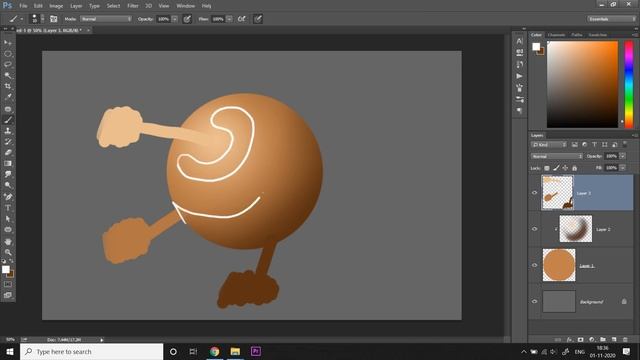Image resolution: width=640 pixels, height=360 pixels.
Task: Open the Filter menu
Action: pos(133,6)
